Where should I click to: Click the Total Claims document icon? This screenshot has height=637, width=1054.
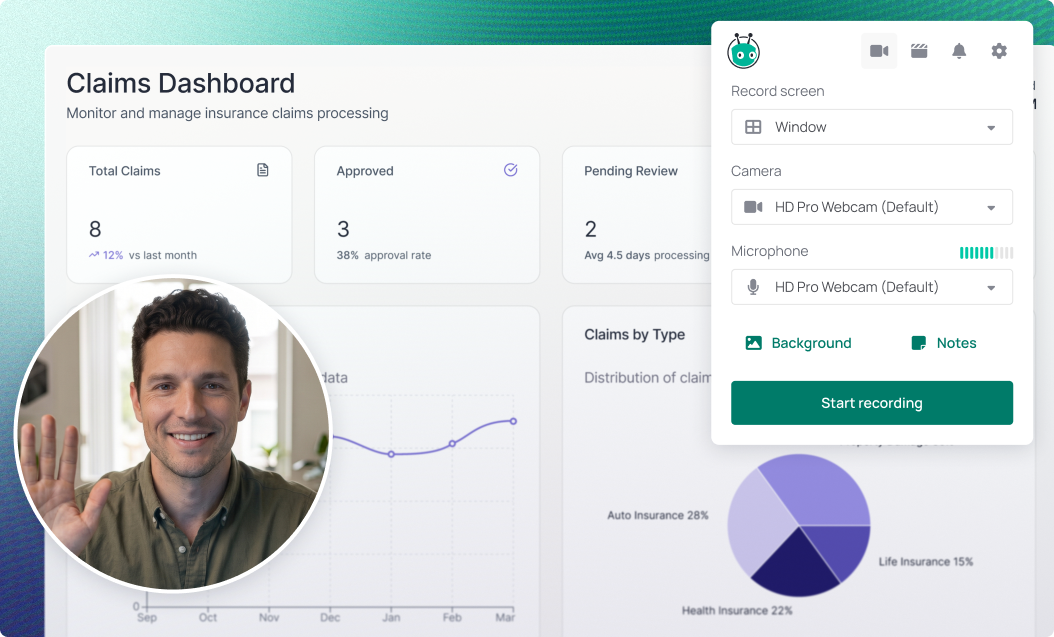[263, 170]
